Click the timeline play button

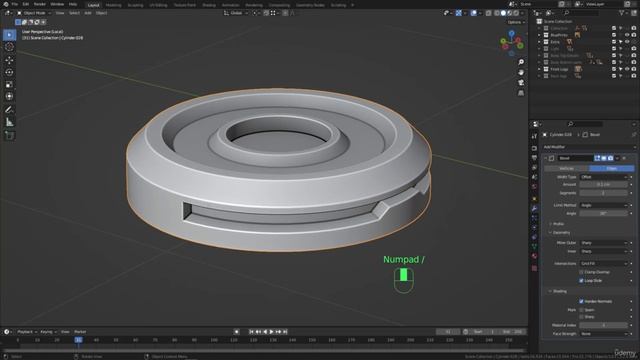(x=271, y=332)
